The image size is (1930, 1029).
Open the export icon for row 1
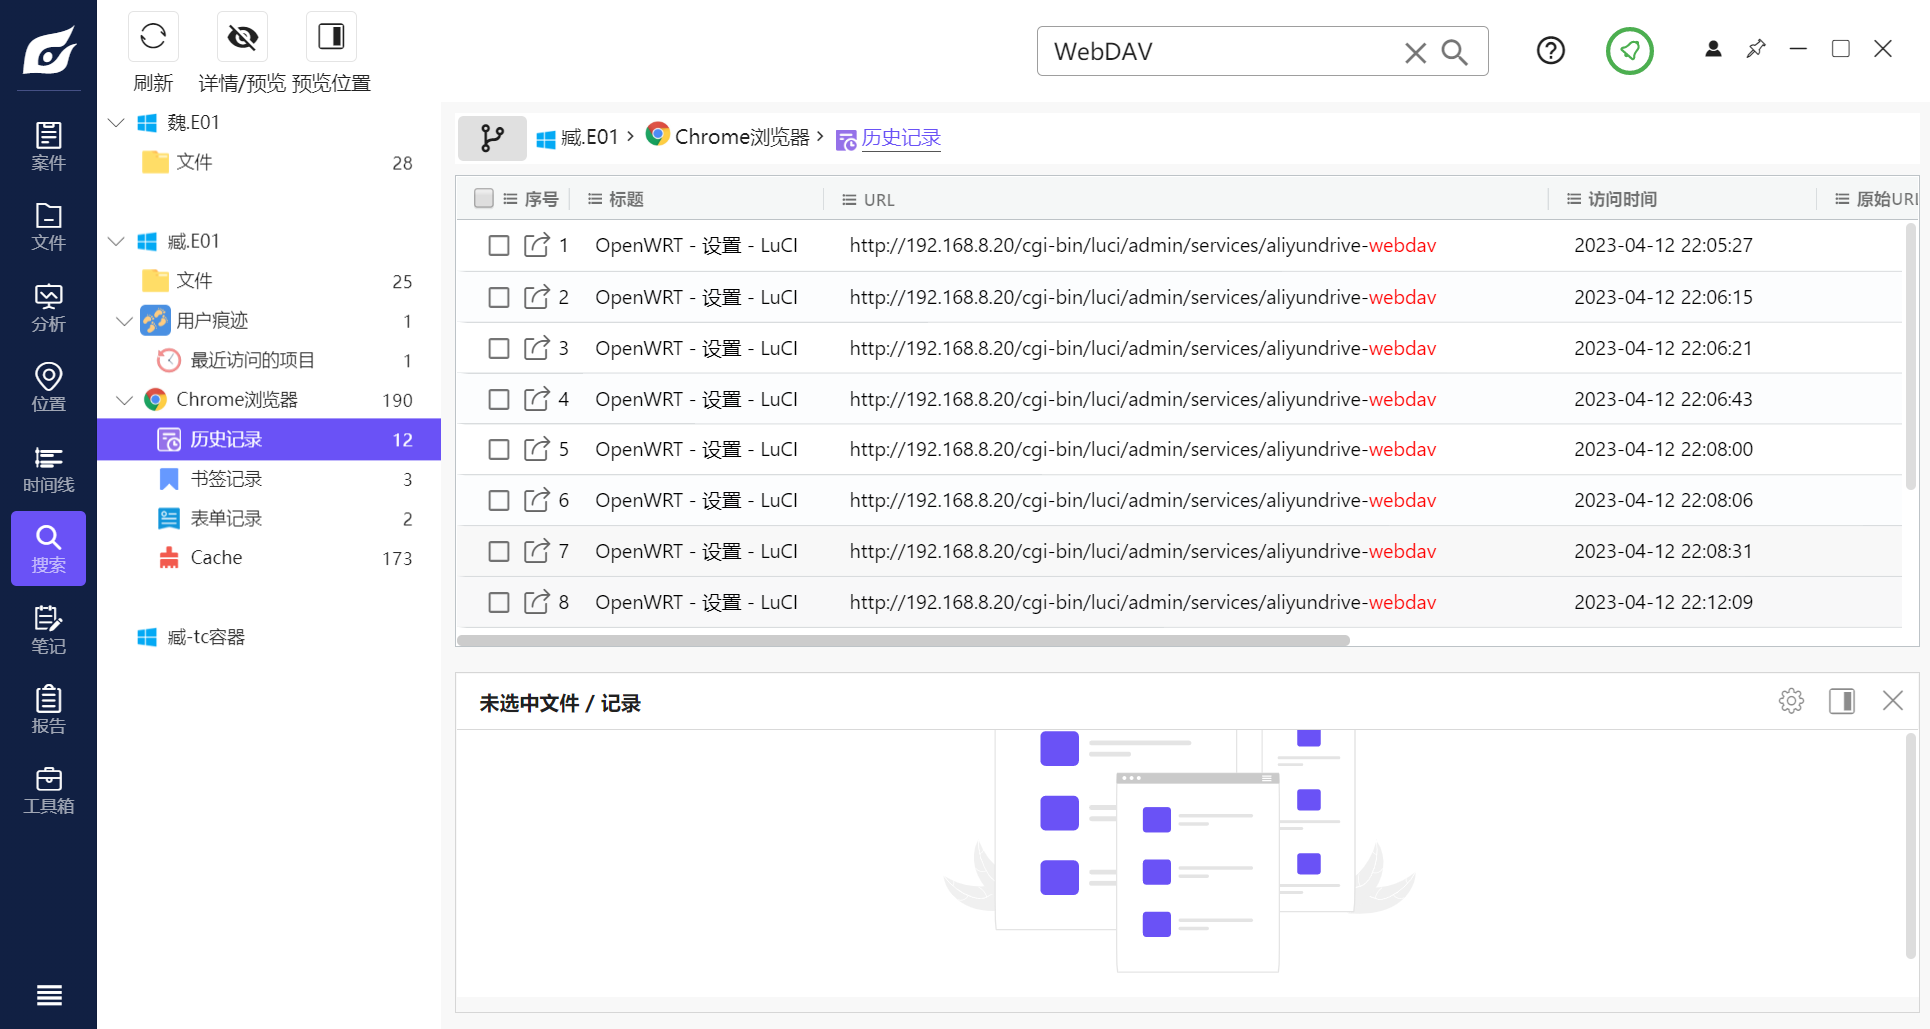pyautogui.click(x=537, y=245)
